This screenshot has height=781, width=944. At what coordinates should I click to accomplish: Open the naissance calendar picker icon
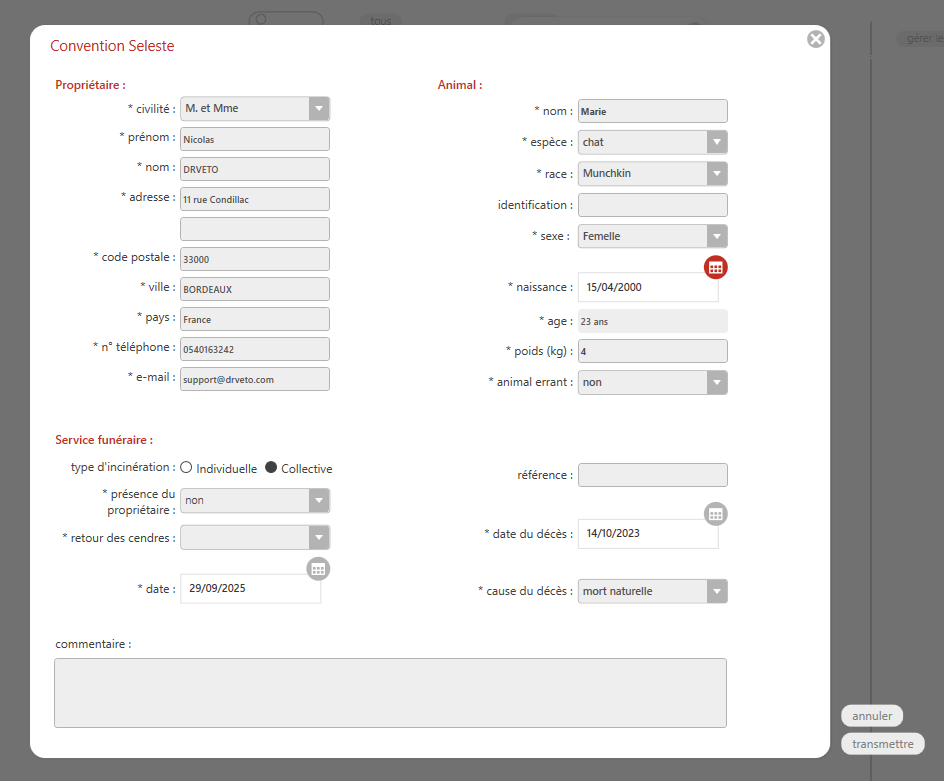(x=715, y=267)
